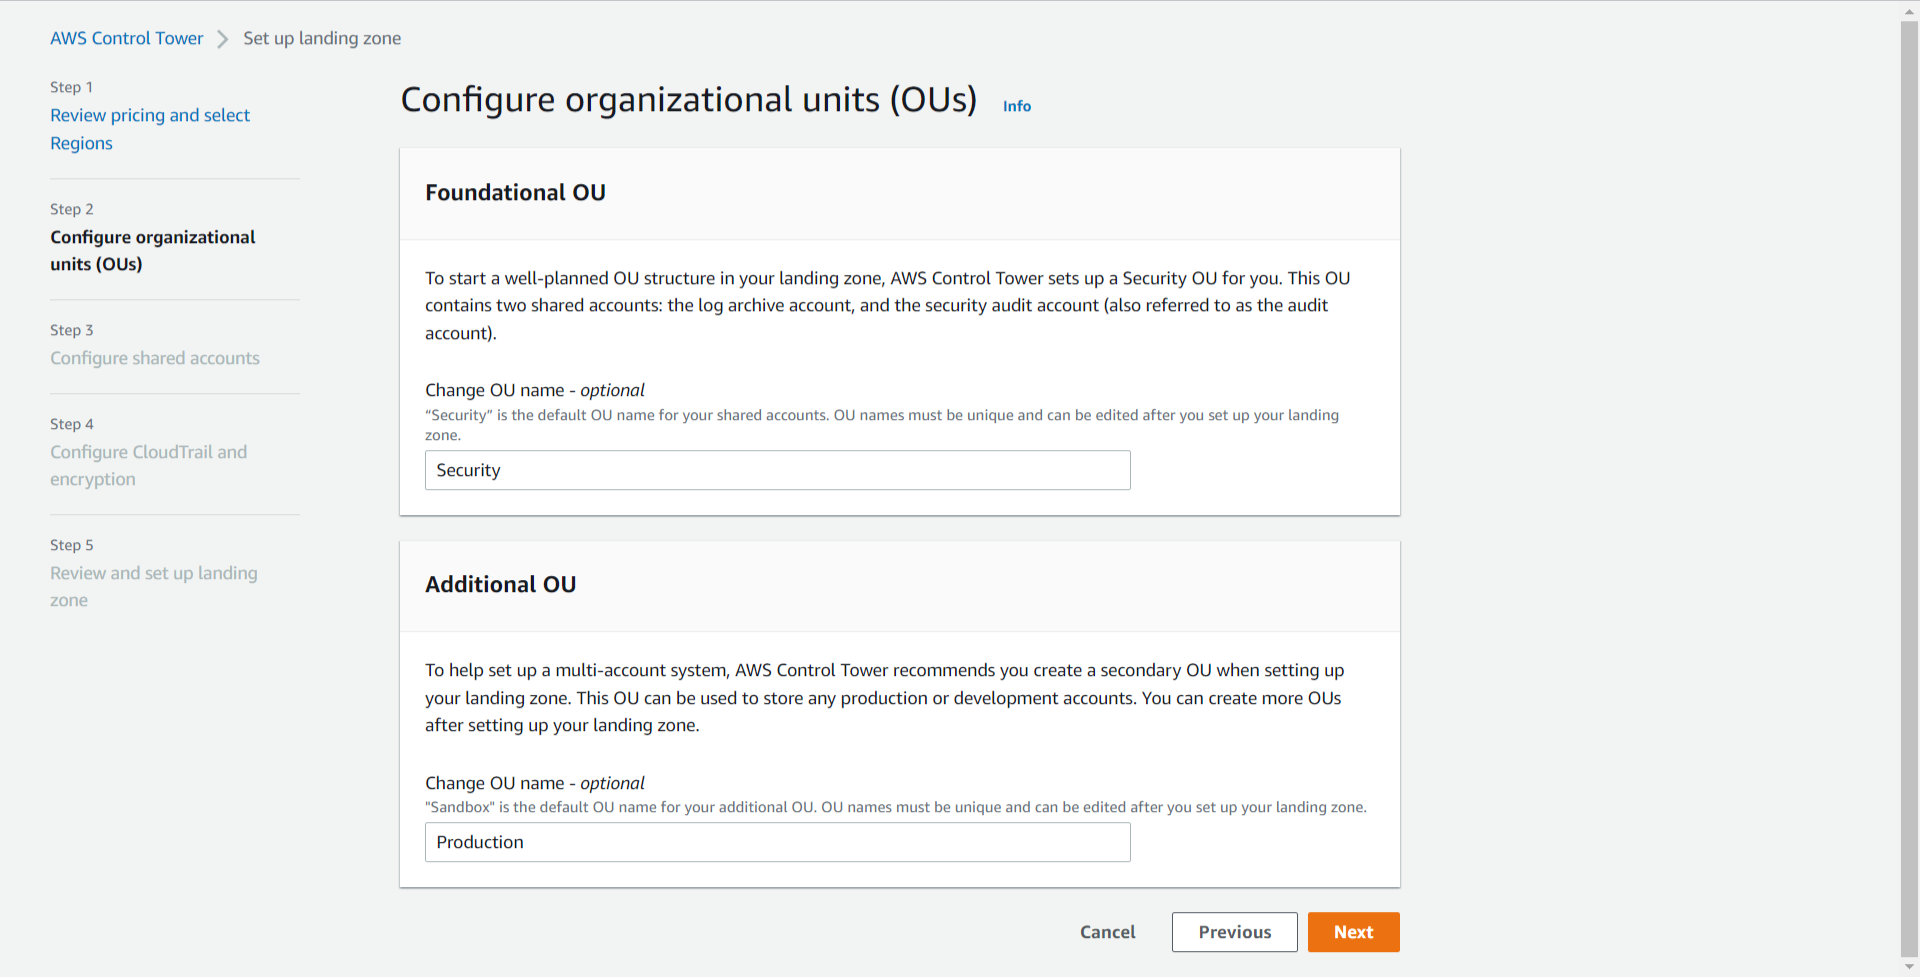Open the Info link beside page title
The height and width of the screenshot is (977, 1920).
(x=1016, y=106)
